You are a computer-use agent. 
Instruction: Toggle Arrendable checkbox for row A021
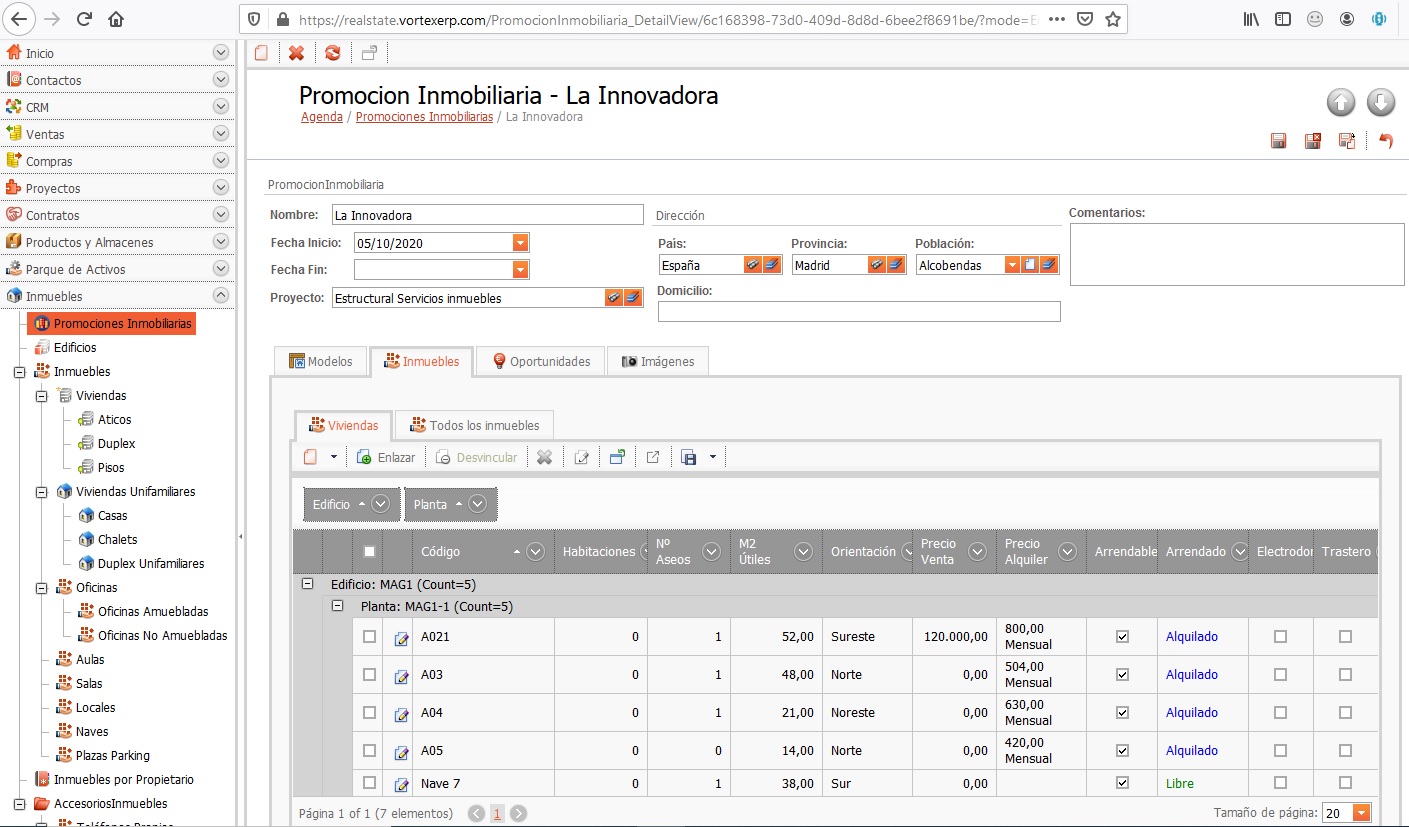[x=1122, y=636]
